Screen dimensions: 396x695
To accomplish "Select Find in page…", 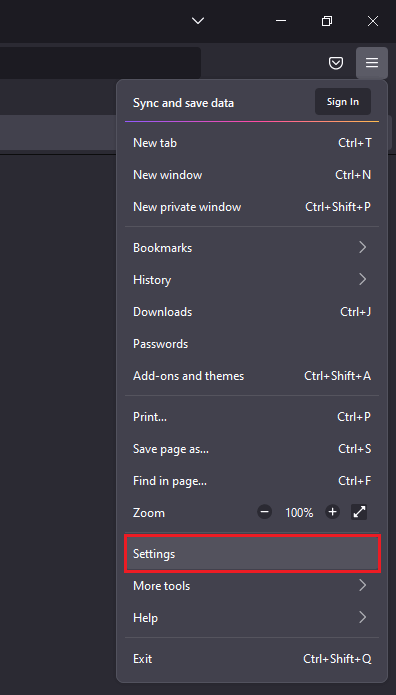I will [252, 480].
